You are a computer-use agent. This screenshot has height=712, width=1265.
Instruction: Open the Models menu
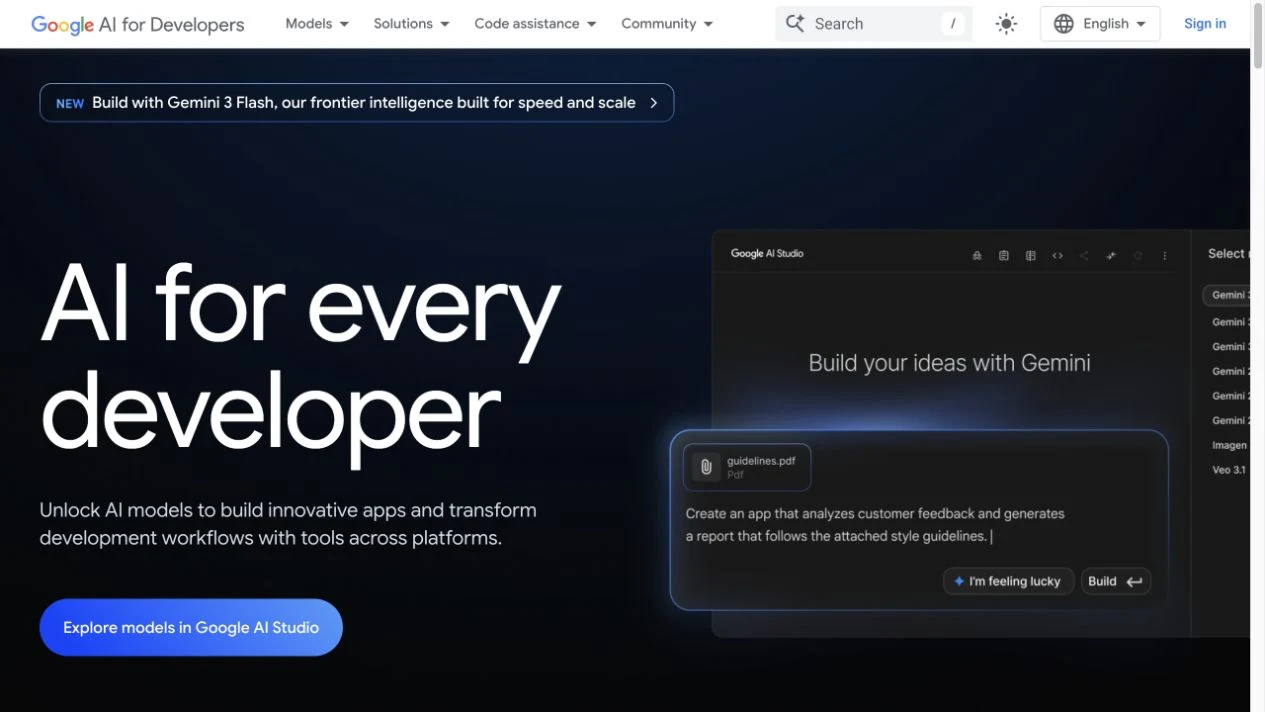tap(317, 23)
